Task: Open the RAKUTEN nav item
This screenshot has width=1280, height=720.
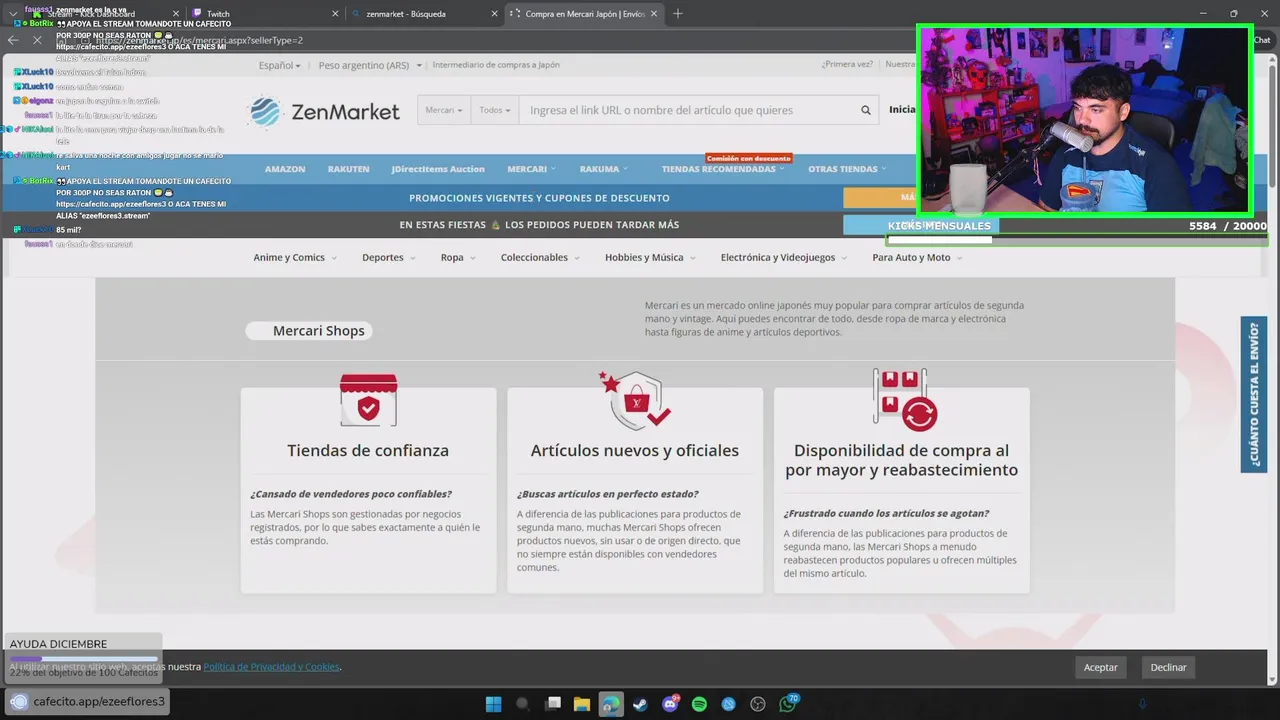Action: (x=348, y=169)
